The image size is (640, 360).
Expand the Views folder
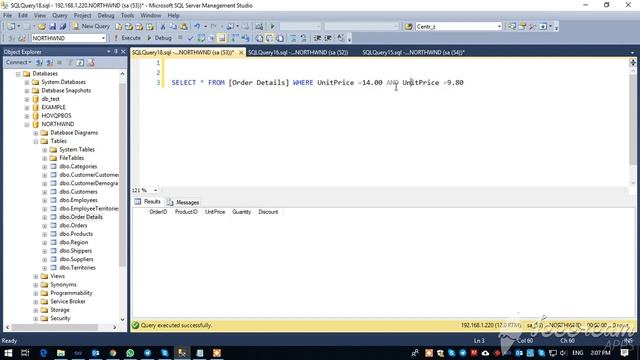coord(36,277)
